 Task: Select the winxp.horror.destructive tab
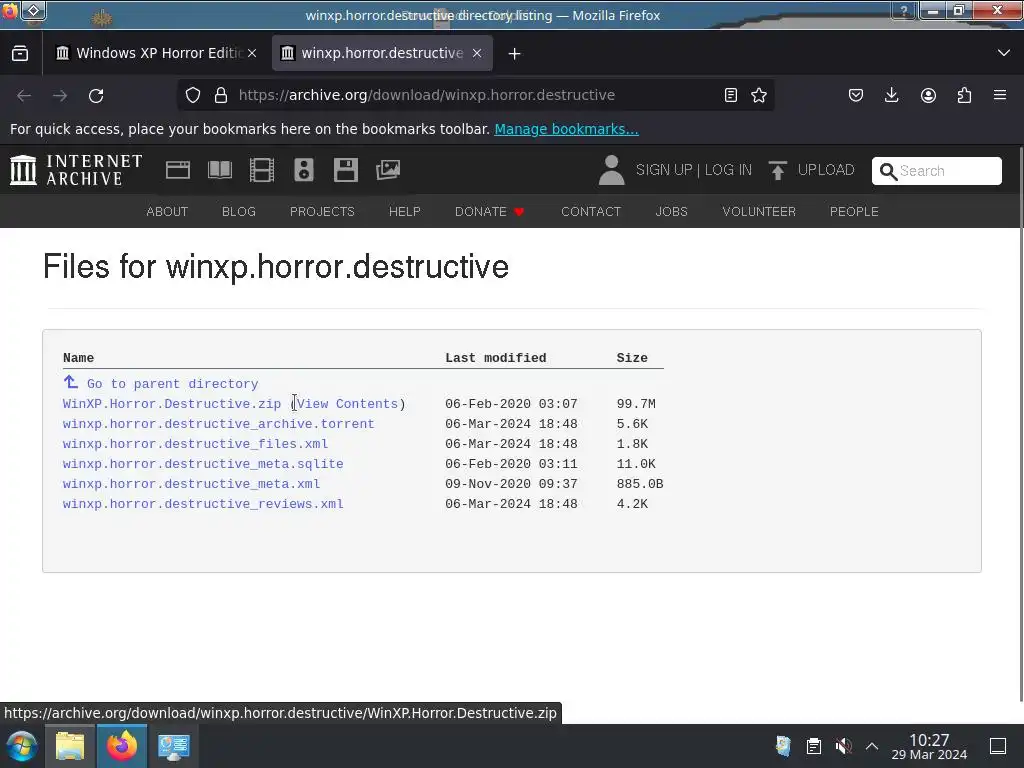(x=382, y=53)
